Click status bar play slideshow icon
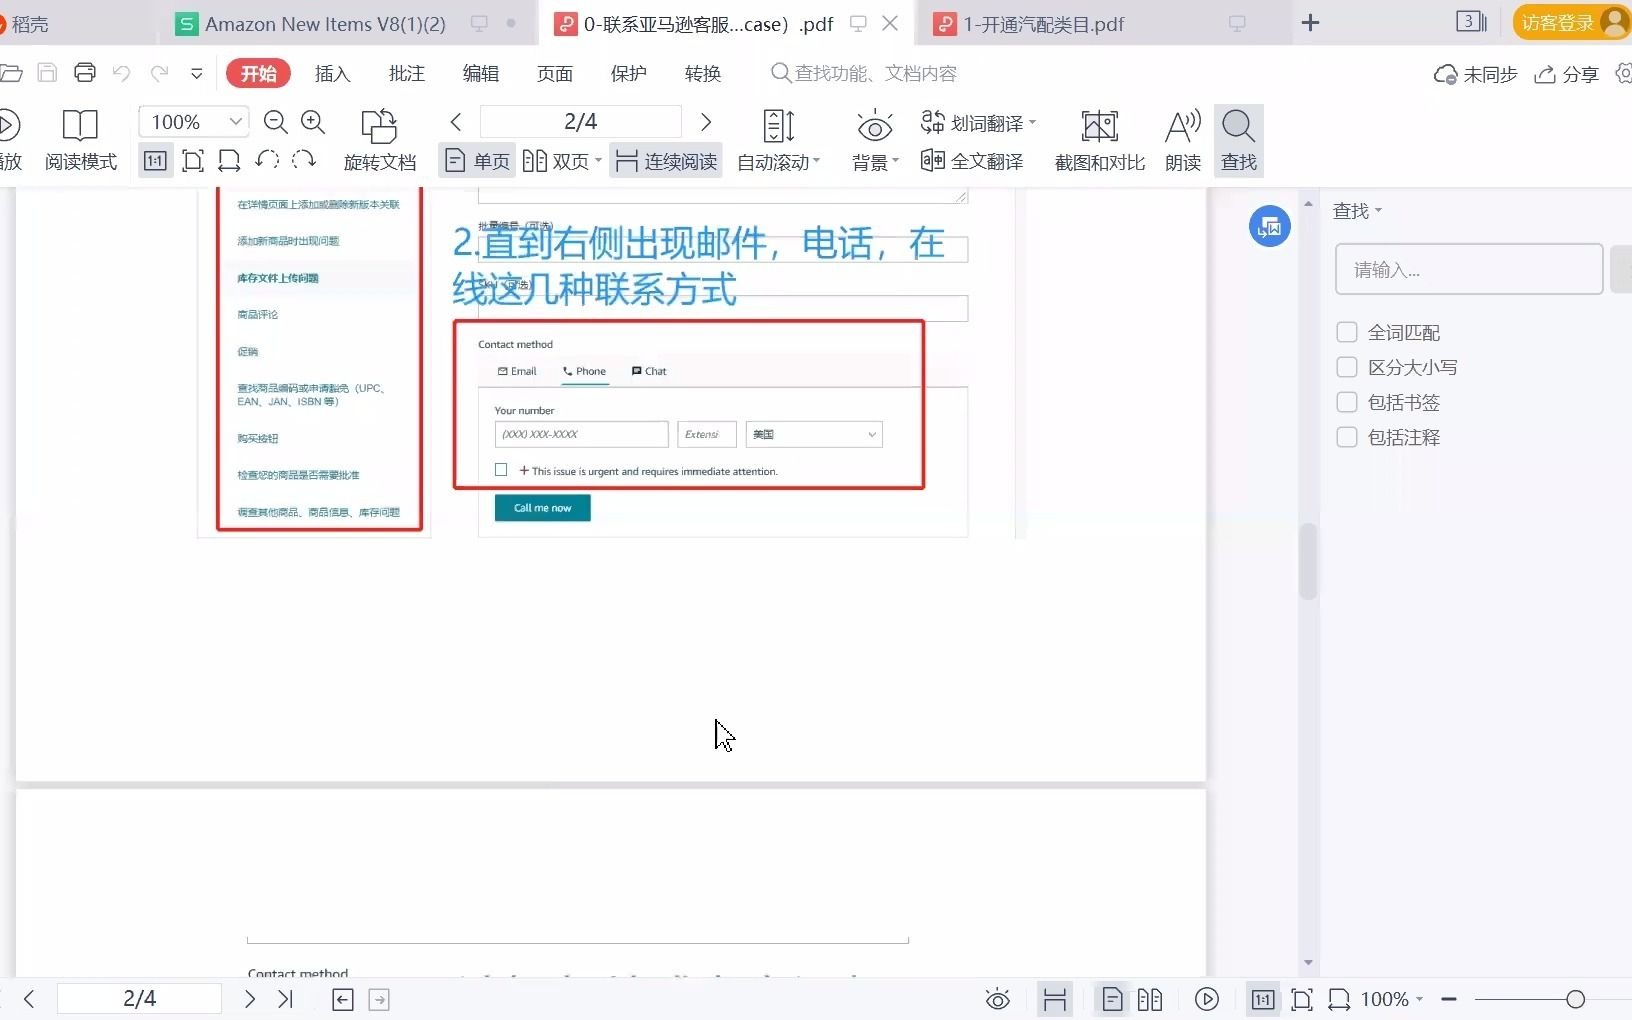Image resolution: width=1632 pixels, height=1020 pixels. (1207, 999)
